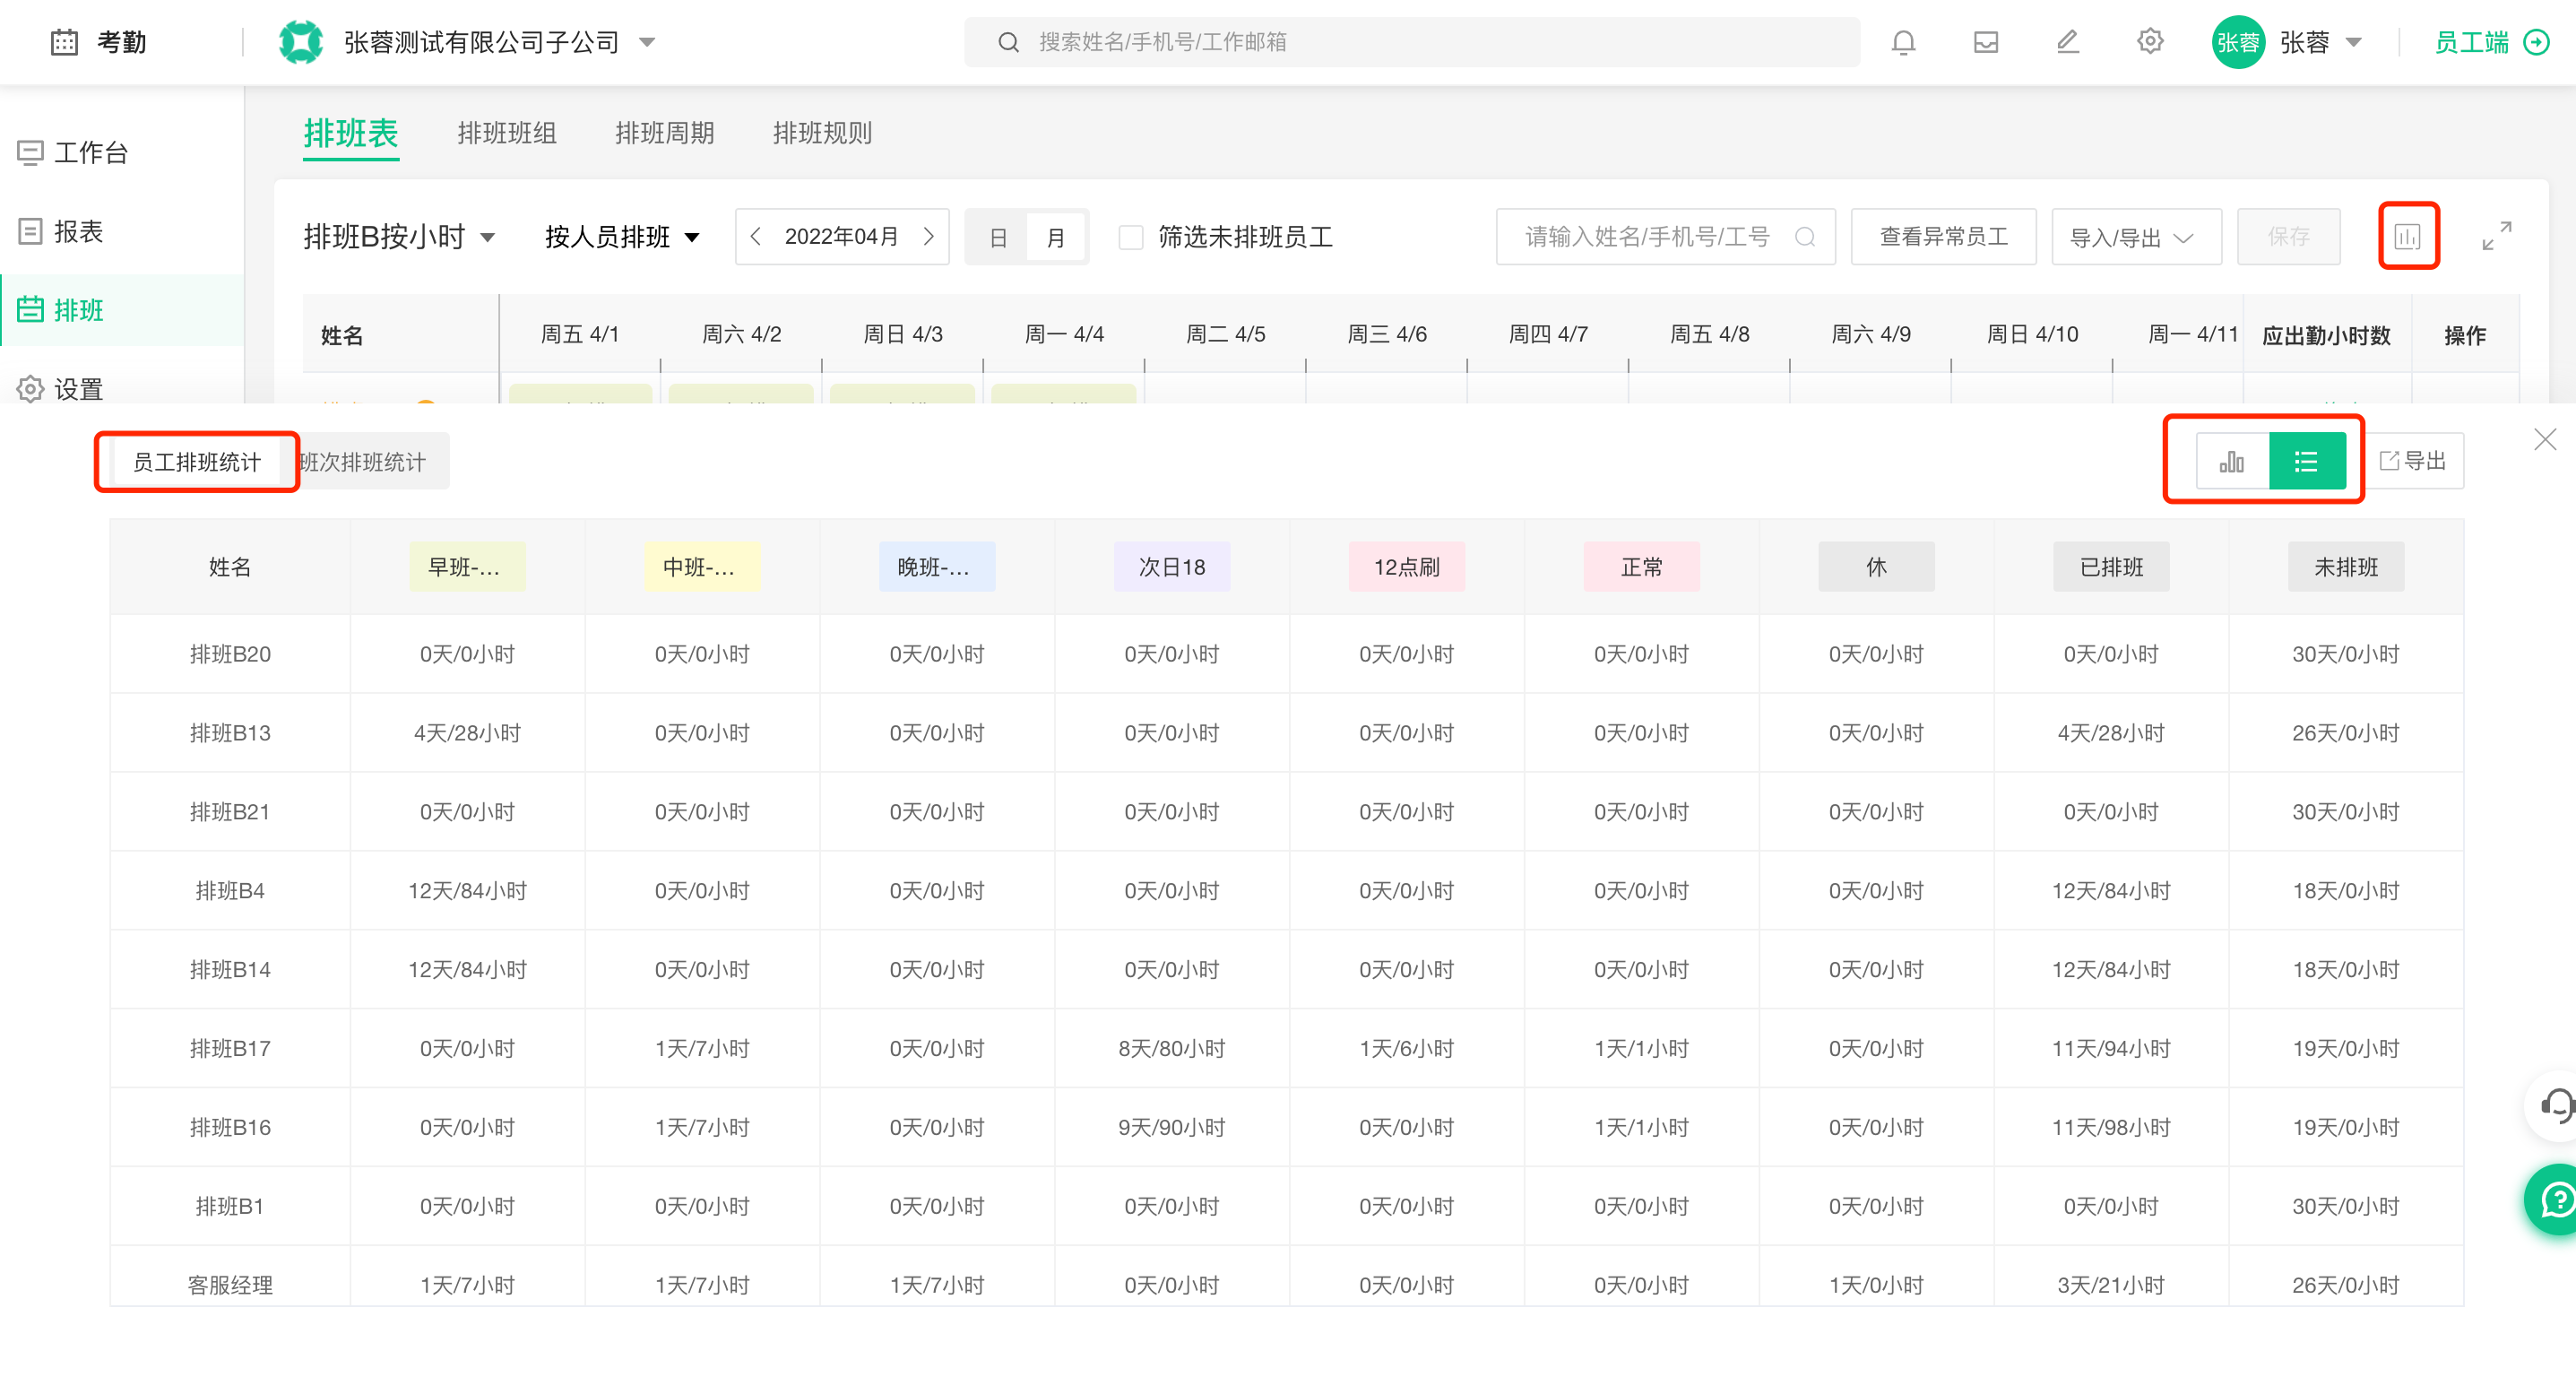Click 查看异常员工 button
This screenshot has height=1377, width=2576.
[x=1943, y=237]
